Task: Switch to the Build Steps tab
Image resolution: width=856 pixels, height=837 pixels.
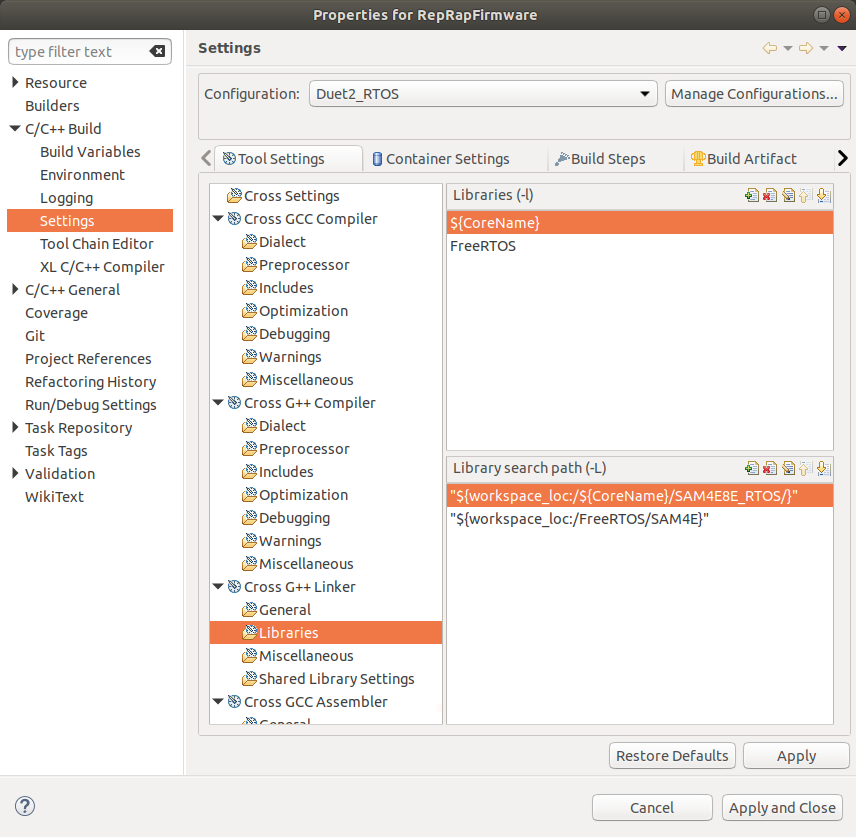Action: 607,158
